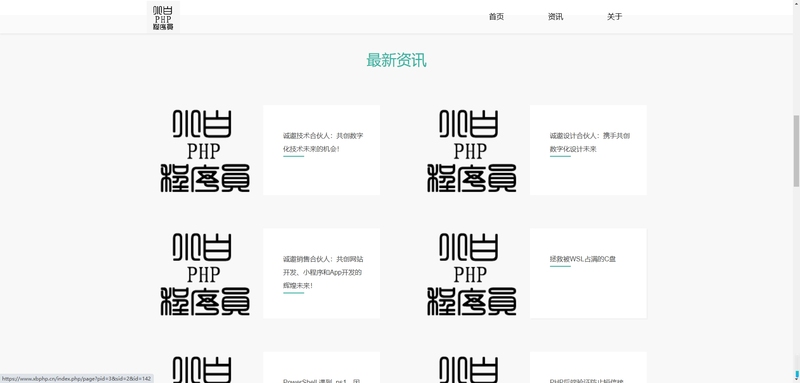The width and height of the screenshot is (800, 383).
Task: Click the 小白PHP程序员 logo in the header
Action: click(x=163, y=17)
